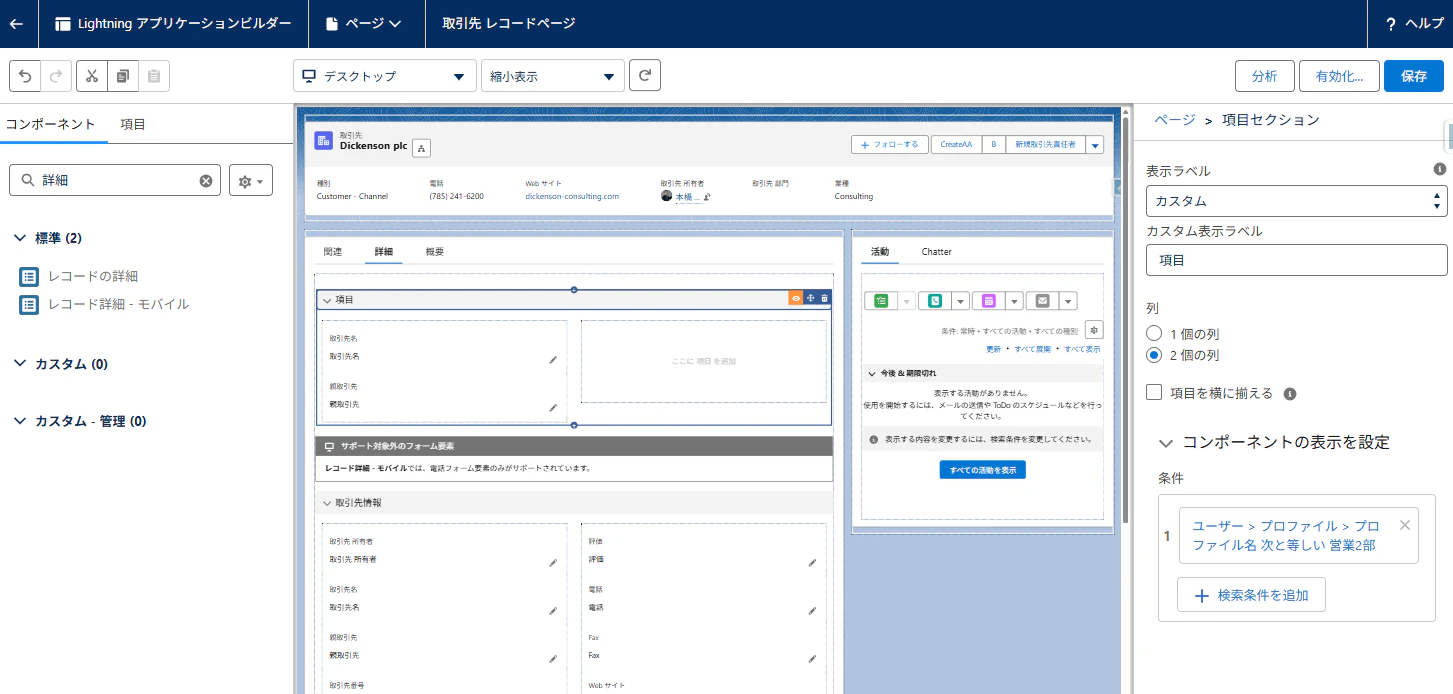Click the back arrow icon in header
The height and width of the screenshot is (694, 1453).
pyautogui.click(x=16, y=23)
